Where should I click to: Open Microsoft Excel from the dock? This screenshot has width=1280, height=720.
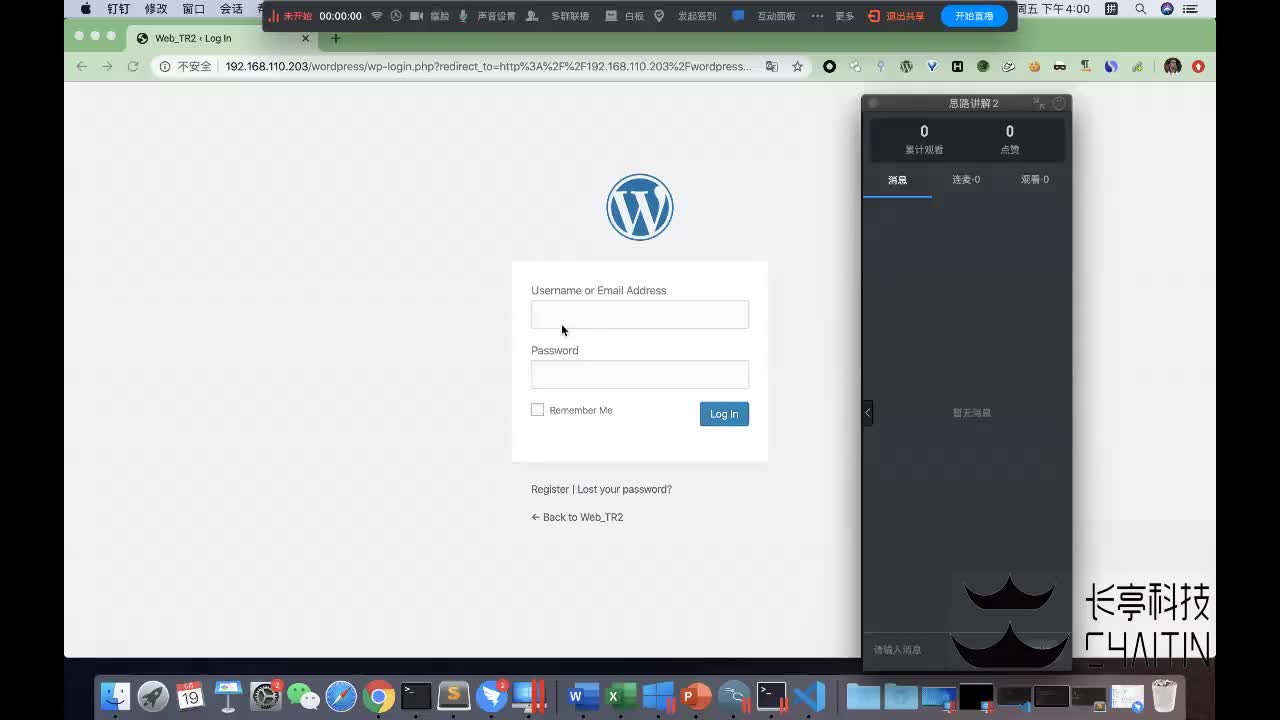coord(621,696)
